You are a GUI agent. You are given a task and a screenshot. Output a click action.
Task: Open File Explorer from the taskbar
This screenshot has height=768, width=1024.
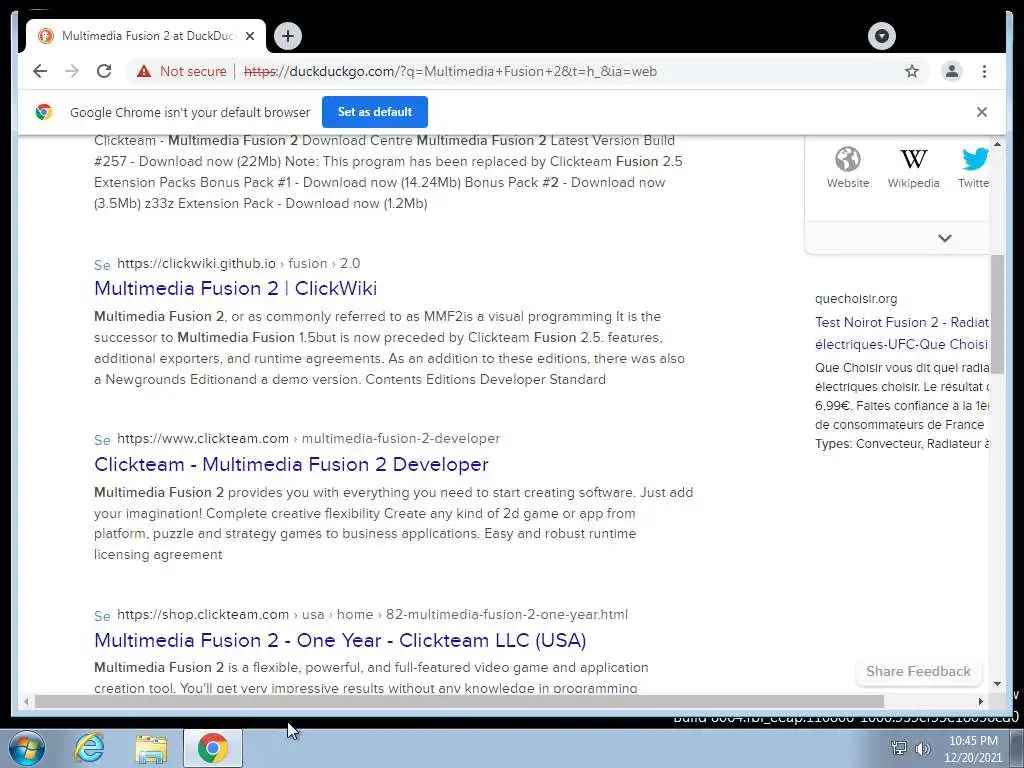tap(151, 748)
